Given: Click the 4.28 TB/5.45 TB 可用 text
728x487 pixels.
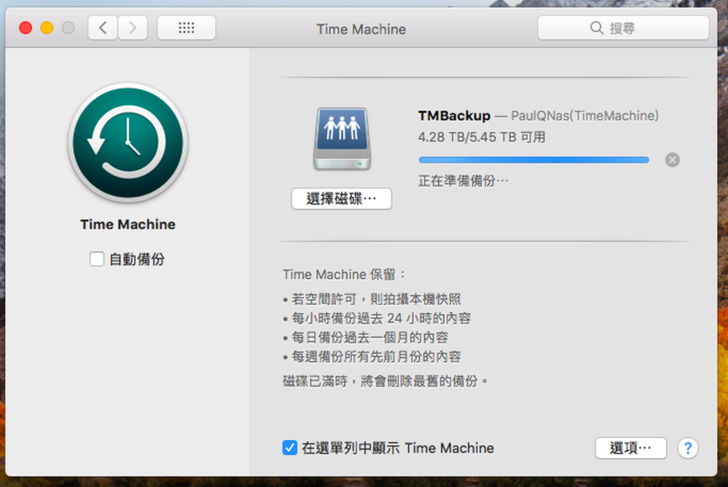Looking at the screenshot, I should click(481, 137).
